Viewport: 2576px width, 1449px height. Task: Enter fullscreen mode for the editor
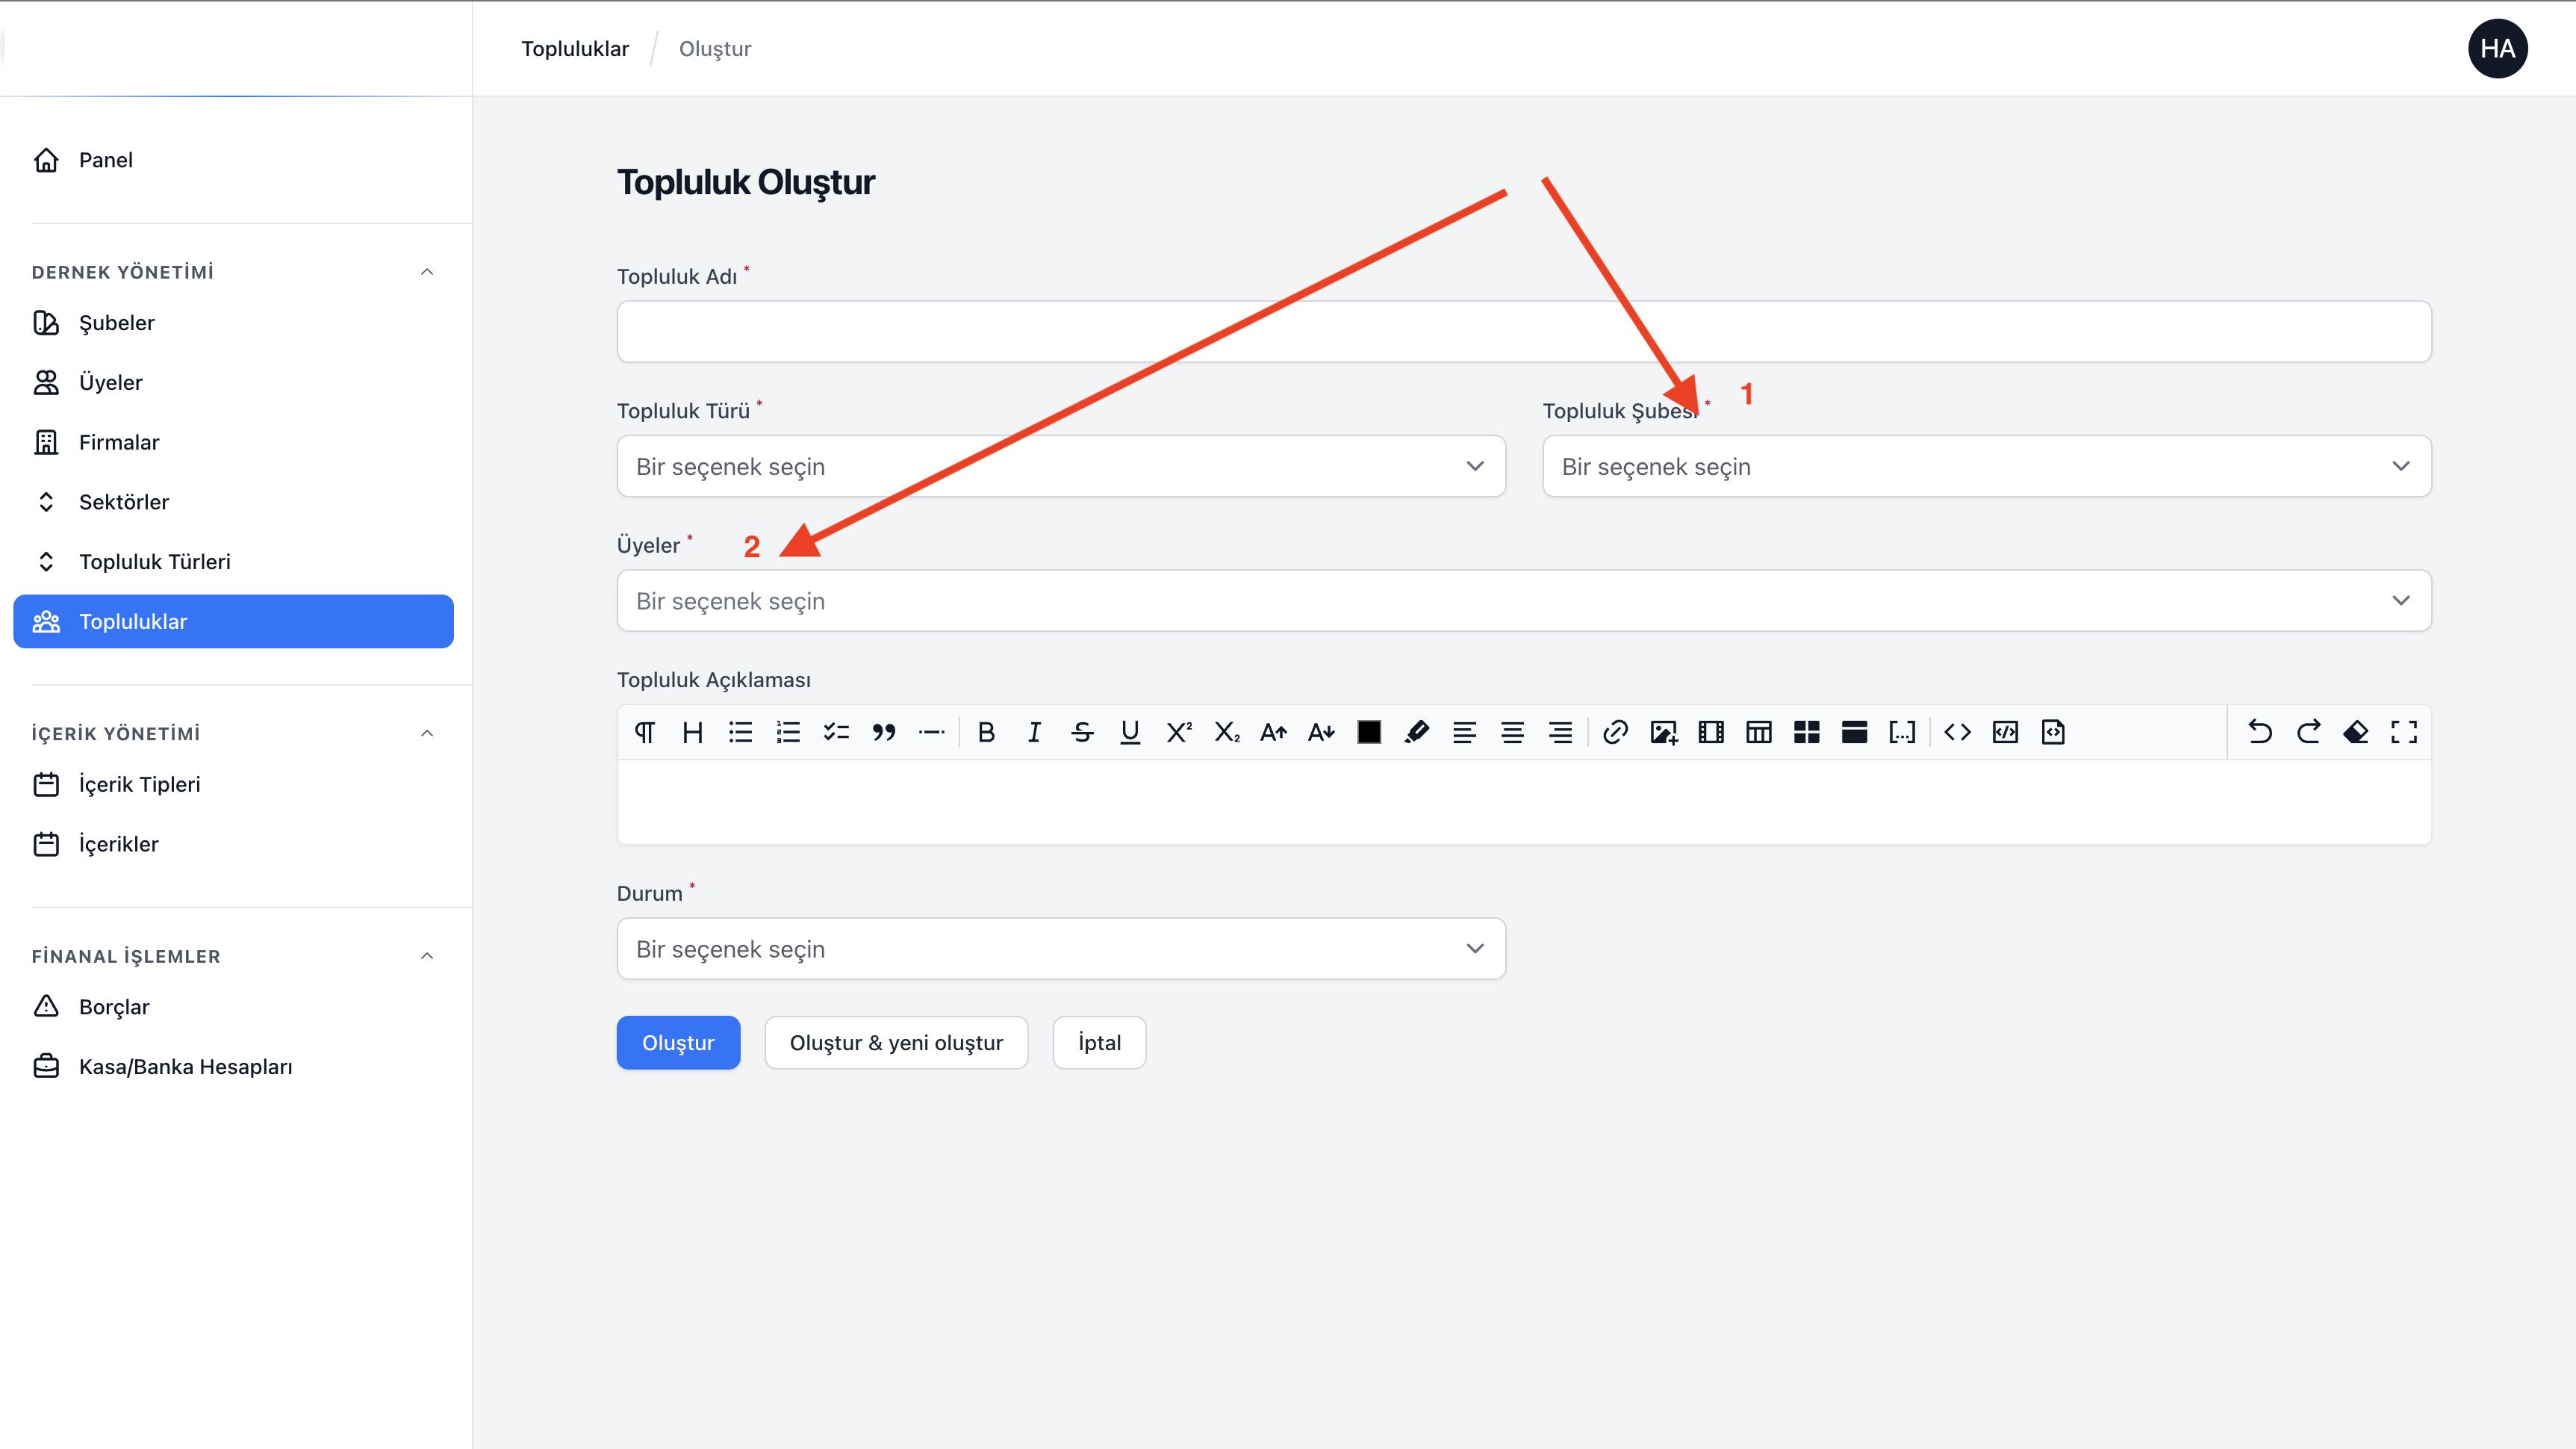pyautogui.click(x=2404, y=732)
